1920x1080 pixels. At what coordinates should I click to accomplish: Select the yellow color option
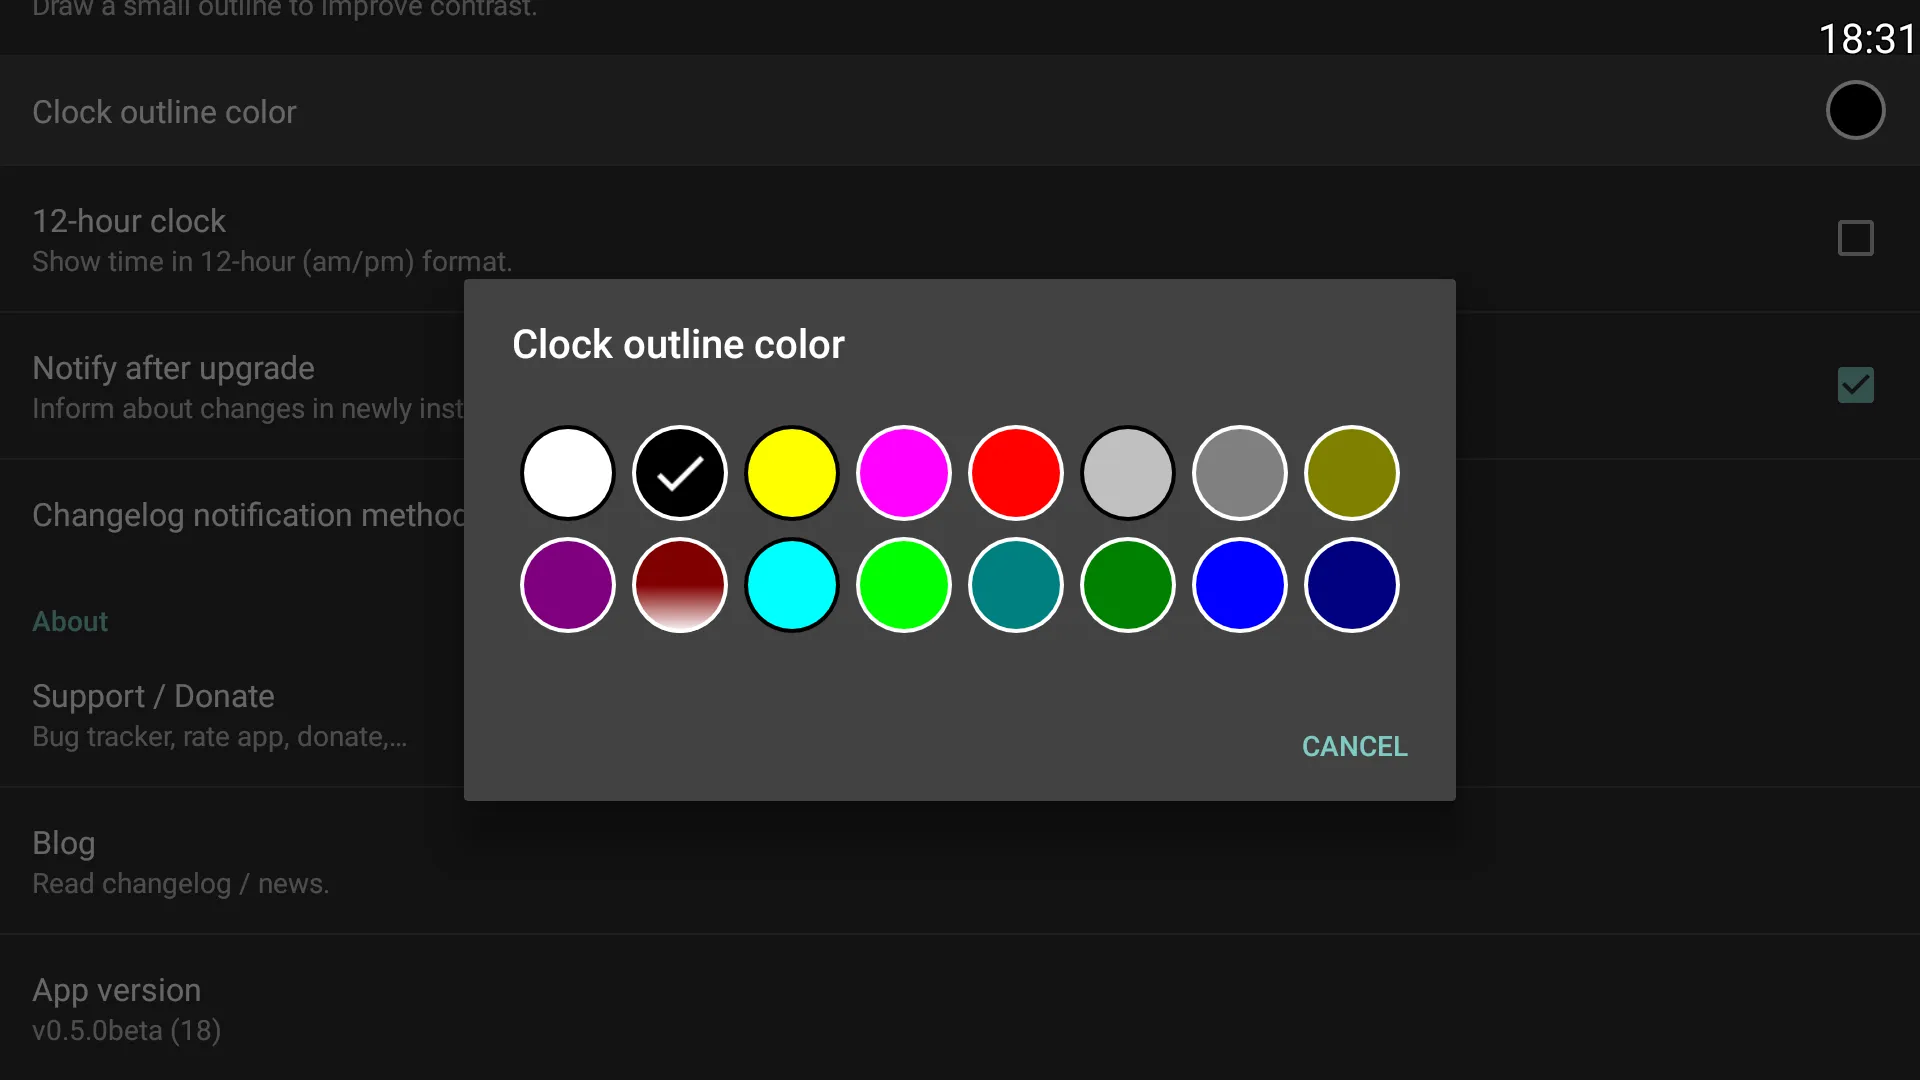(791, 472)
